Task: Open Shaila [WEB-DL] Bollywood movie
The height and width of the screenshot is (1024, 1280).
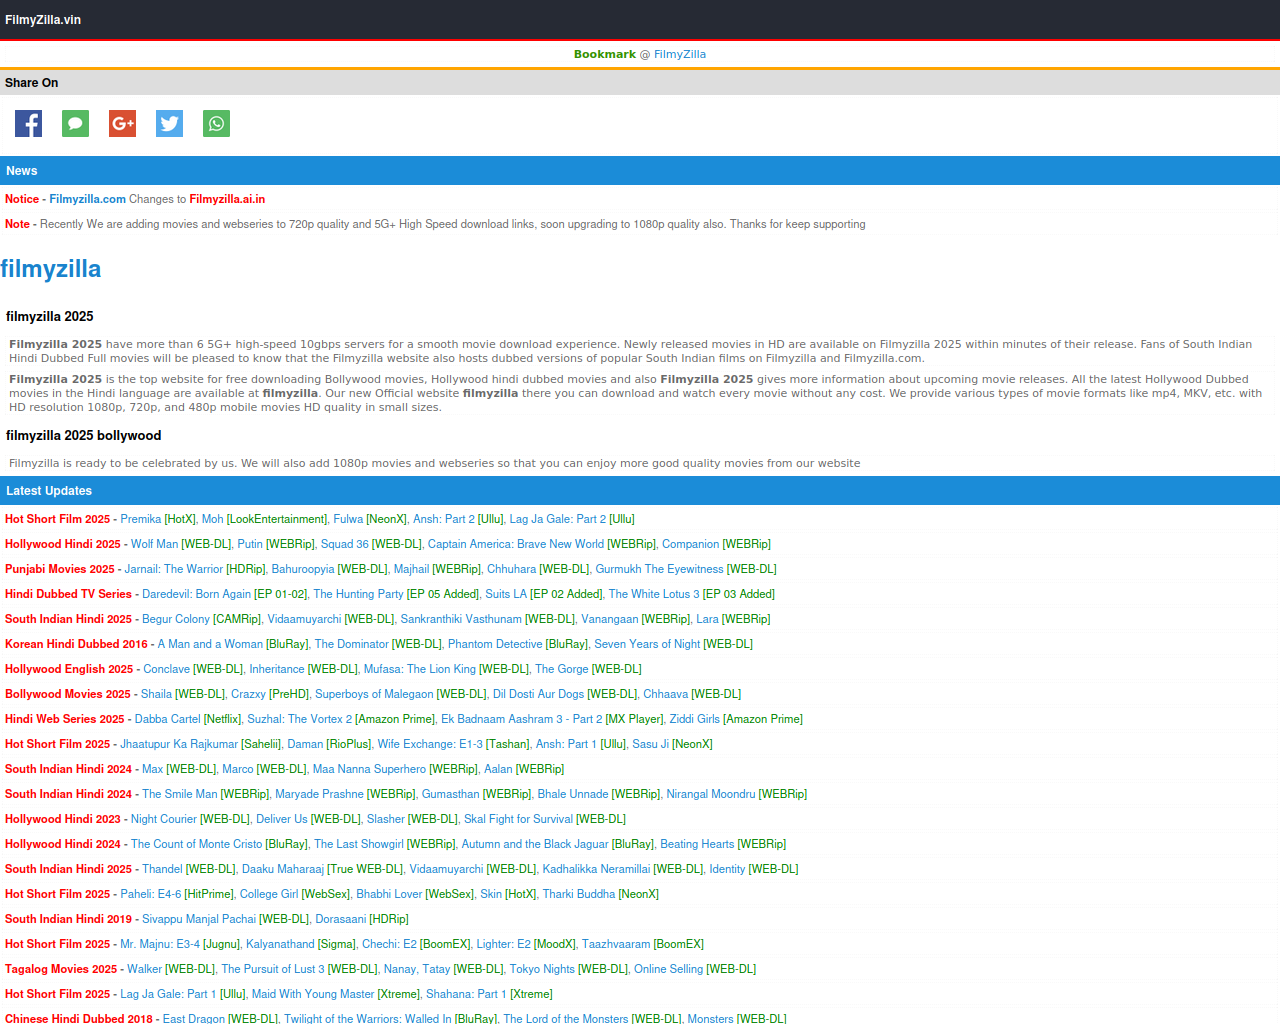Action: point(183,694)
